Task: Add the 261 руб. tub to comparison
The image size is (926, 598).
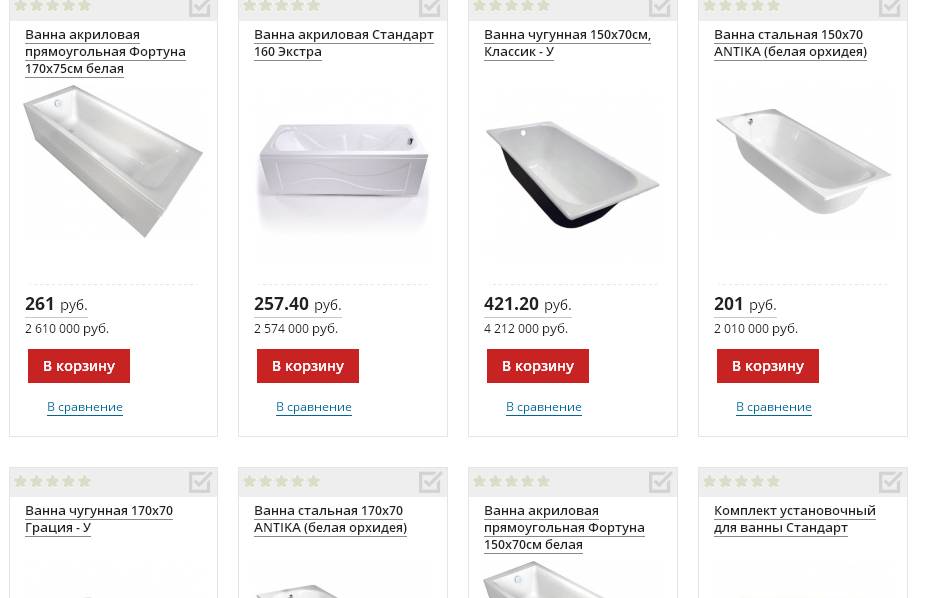Action: pyautogui.click(x=85, y=407)
